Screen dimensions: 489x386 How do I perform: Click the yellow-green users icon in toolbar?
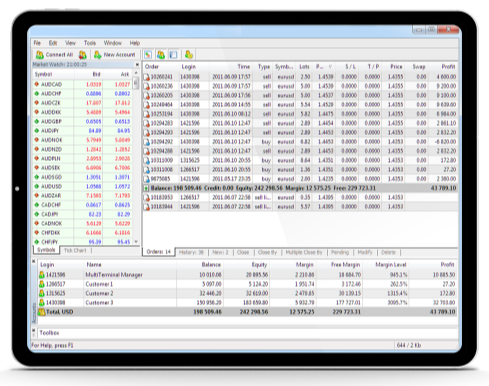click(189, 55)
